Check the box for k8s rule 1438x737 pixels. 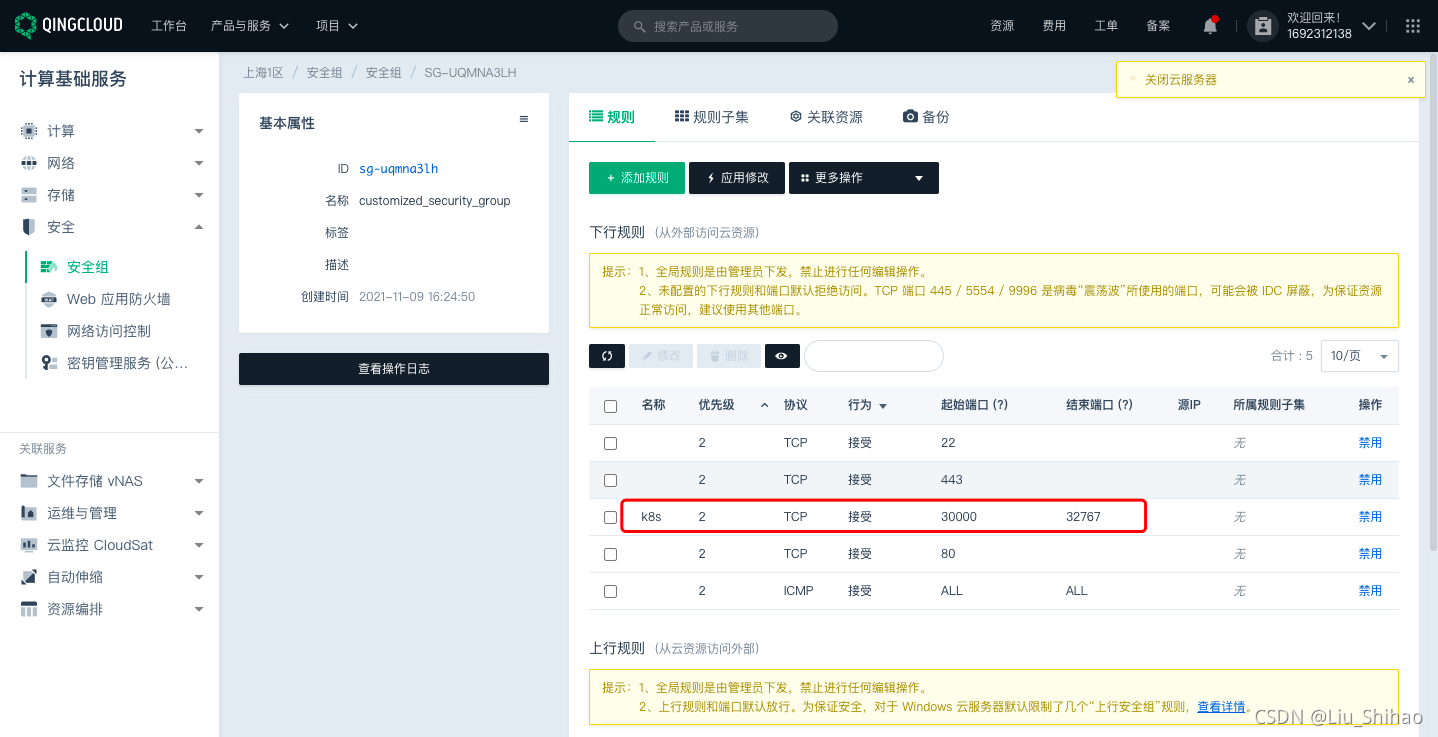[x=611, y=517]
